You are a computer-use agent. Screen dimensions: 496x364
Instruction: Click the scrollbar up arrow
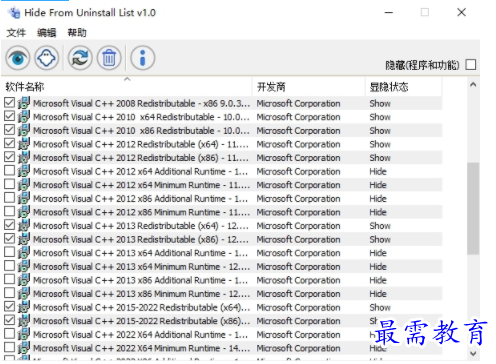coord(473,85)
